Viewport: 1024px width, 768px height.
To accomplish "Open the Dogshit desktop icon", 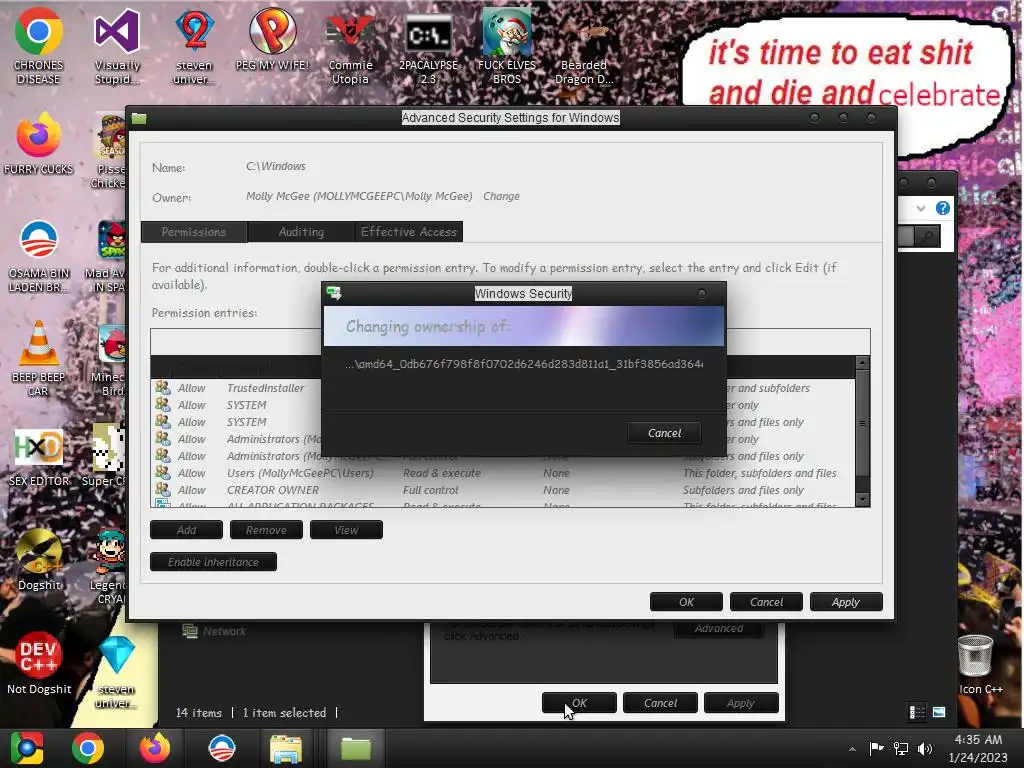I will (x=39, y=560).
